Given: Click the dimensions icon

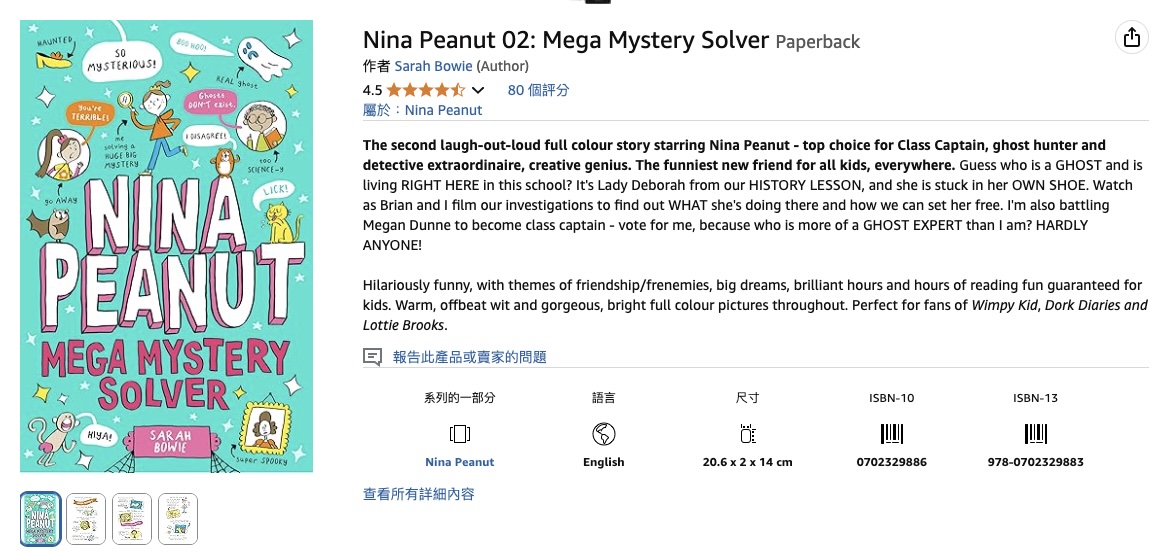Looking at the screenshot, I should [x=747, y=434].
